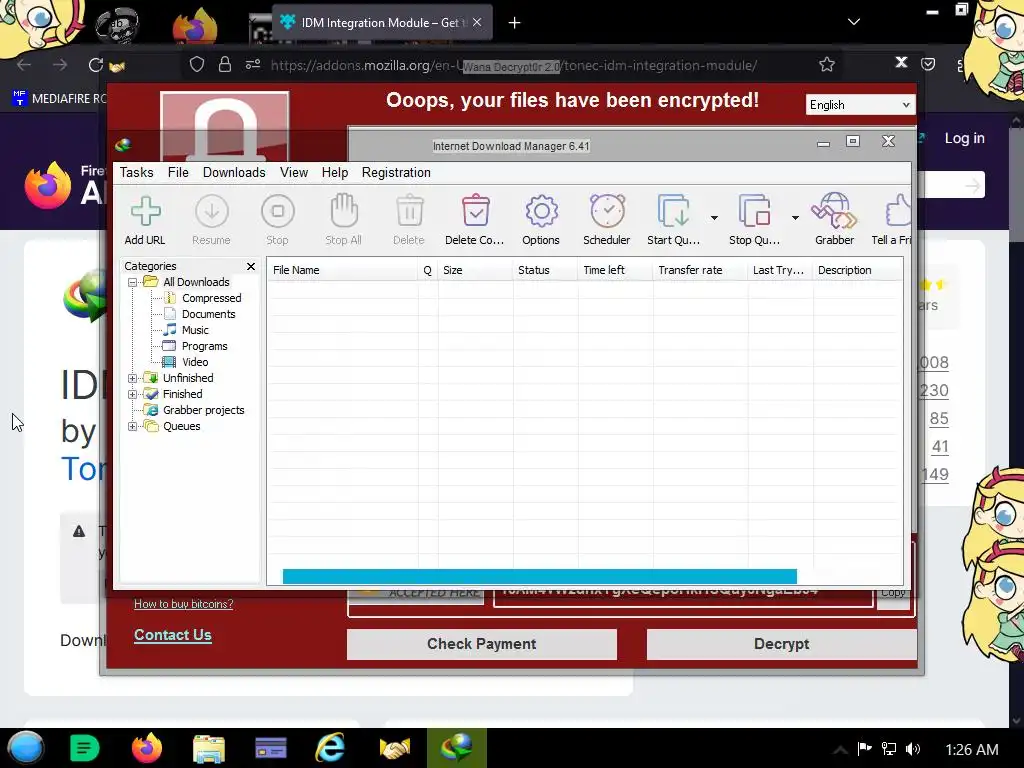Viewport: 1024px width, 768px height.
Task: Click the network tray icon
Action: pos(889,749)
